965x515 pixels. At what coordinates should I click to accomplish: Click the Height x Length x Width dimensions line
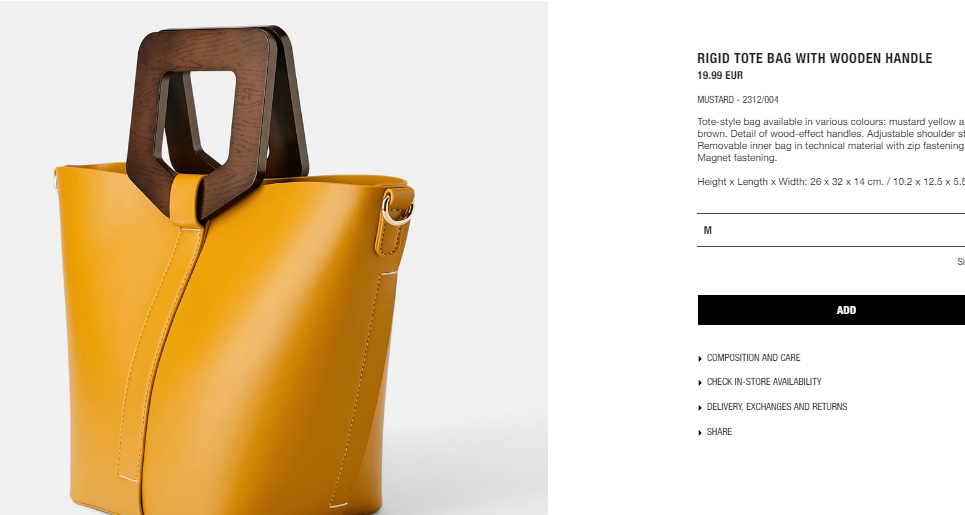[x=831, y=182]
